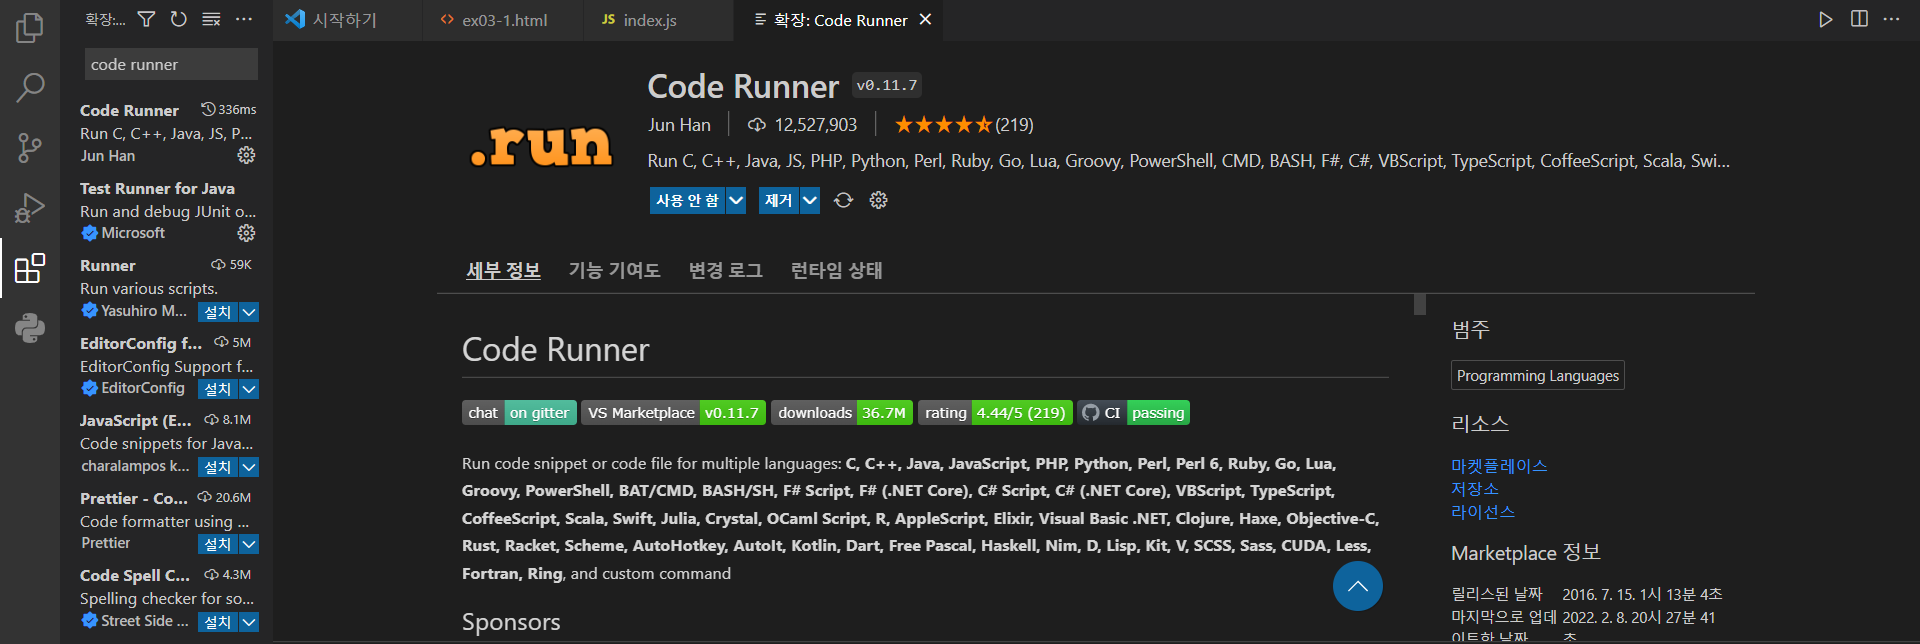Click the extension search box
The width and height of the screenshot is (1920, 644).
tap(171, 64)
